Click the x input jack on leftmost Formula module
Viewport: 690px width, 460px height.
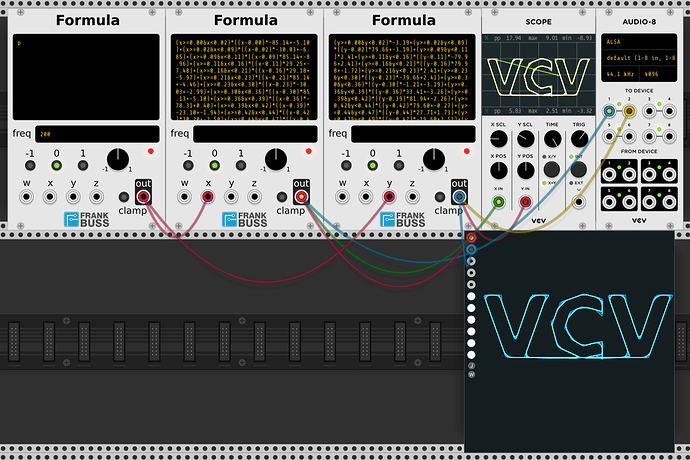50,197
